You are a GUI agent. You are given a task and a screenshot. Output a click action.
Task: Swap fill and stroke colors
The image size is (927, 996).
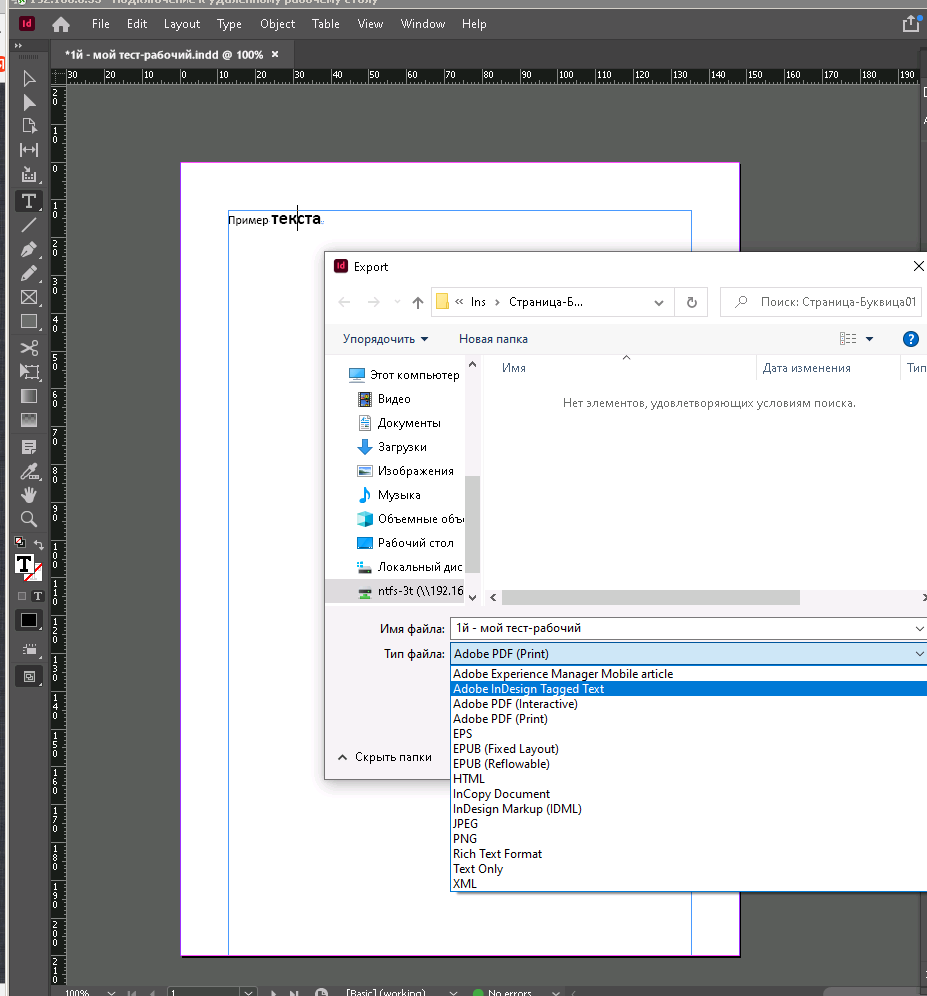[x=39, y=544]
